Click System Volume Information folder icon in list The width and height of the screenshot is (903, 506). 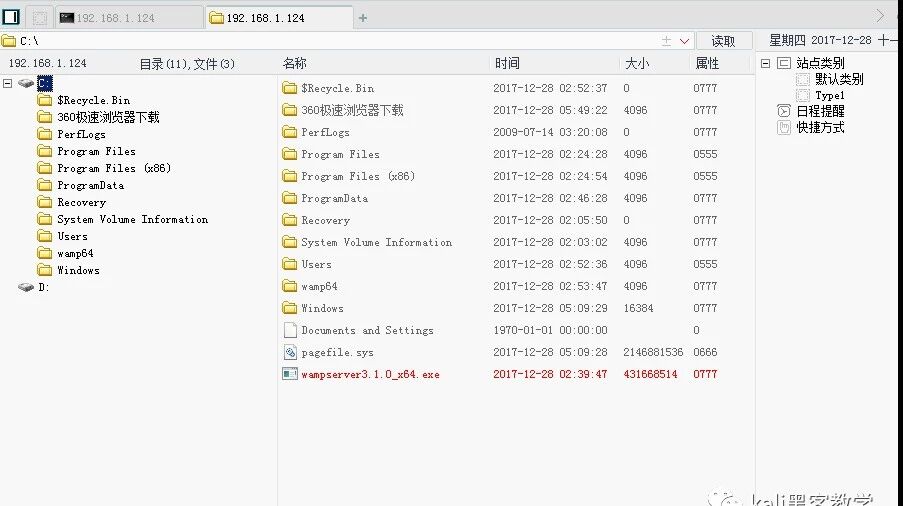coord(290,242)
